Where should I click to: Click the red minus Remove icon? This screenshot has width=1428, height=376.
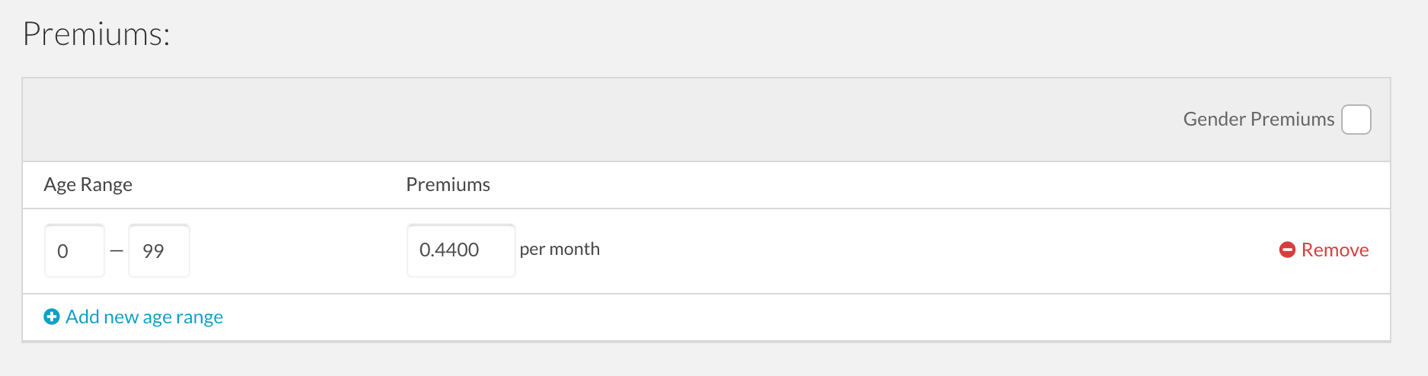coord(1287,250)
